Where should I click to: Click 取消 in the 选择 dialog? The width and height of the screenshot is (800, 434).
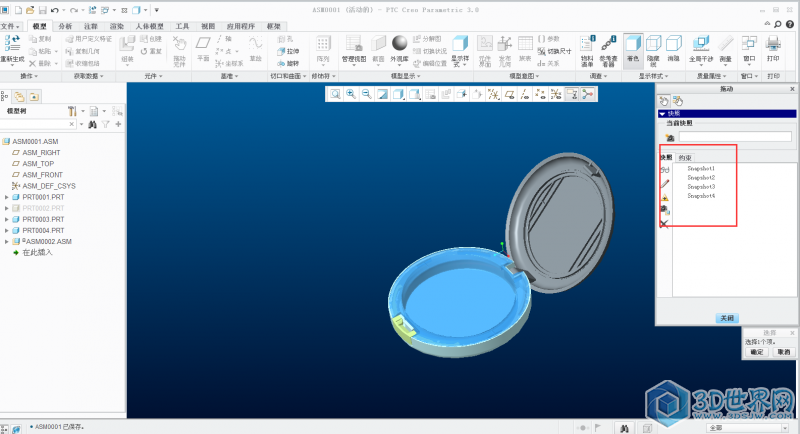click(783, 352)
